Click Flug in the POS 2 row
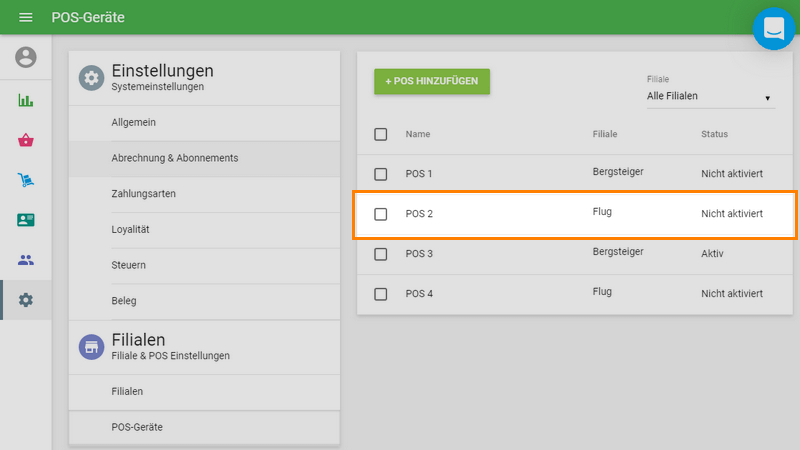 click(x=602, y=211)
